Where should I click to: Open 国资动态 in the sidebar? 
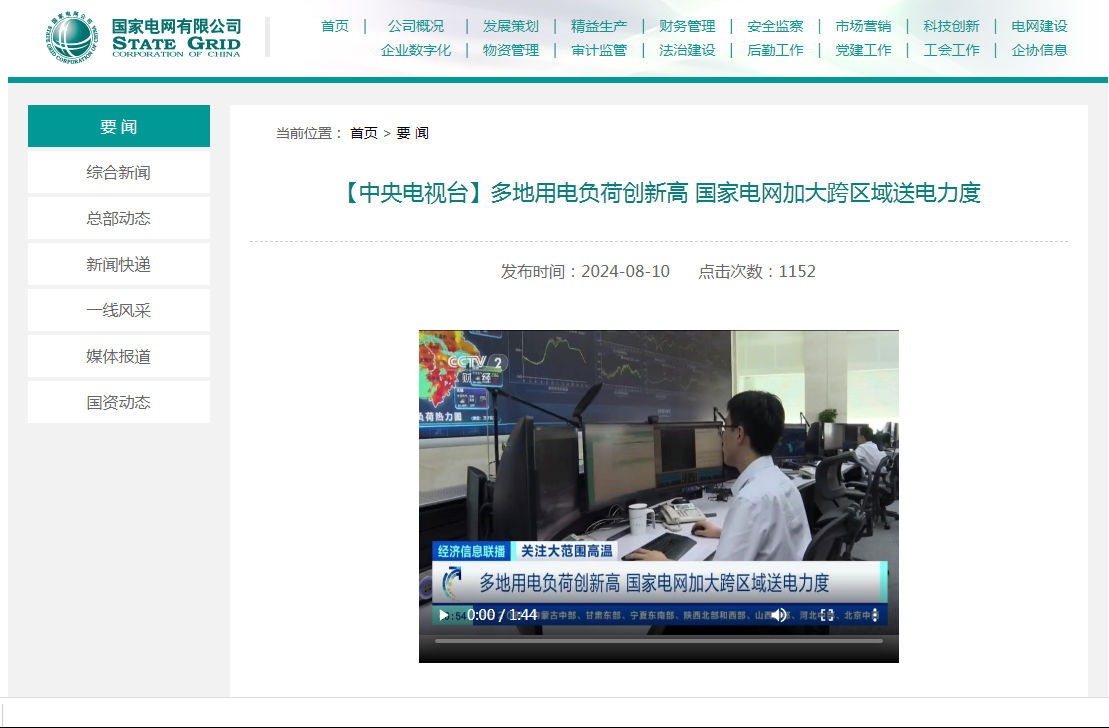(119, 403)
